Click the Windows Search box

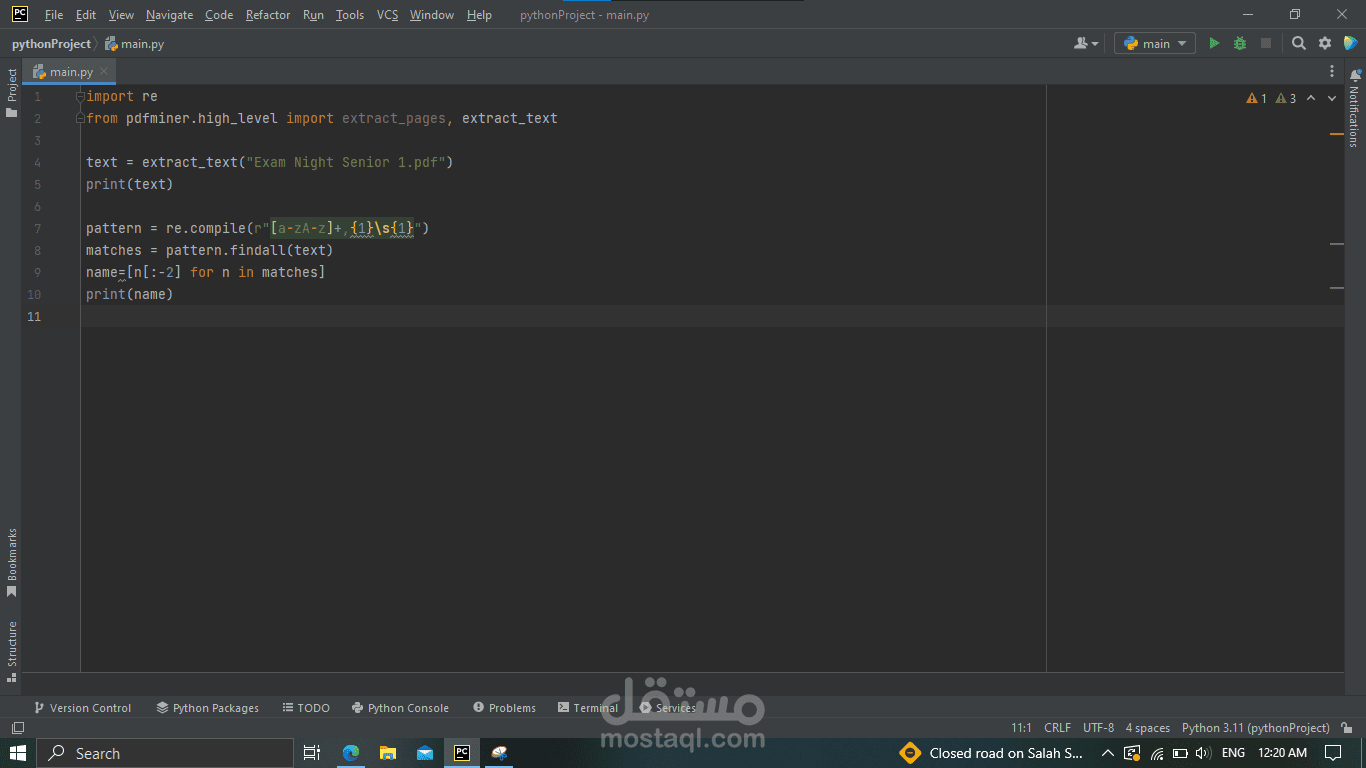165,753
